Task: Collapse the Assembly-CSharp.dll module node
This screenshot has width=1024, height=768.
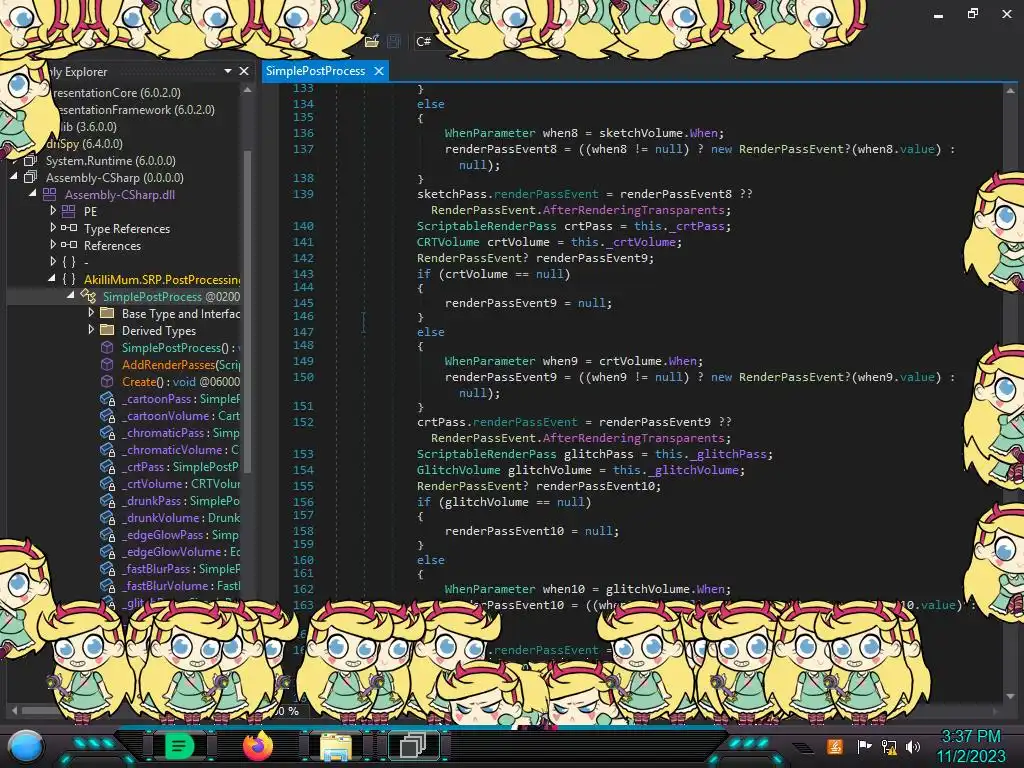Action: pyautogui.click(x=33, y=194)
